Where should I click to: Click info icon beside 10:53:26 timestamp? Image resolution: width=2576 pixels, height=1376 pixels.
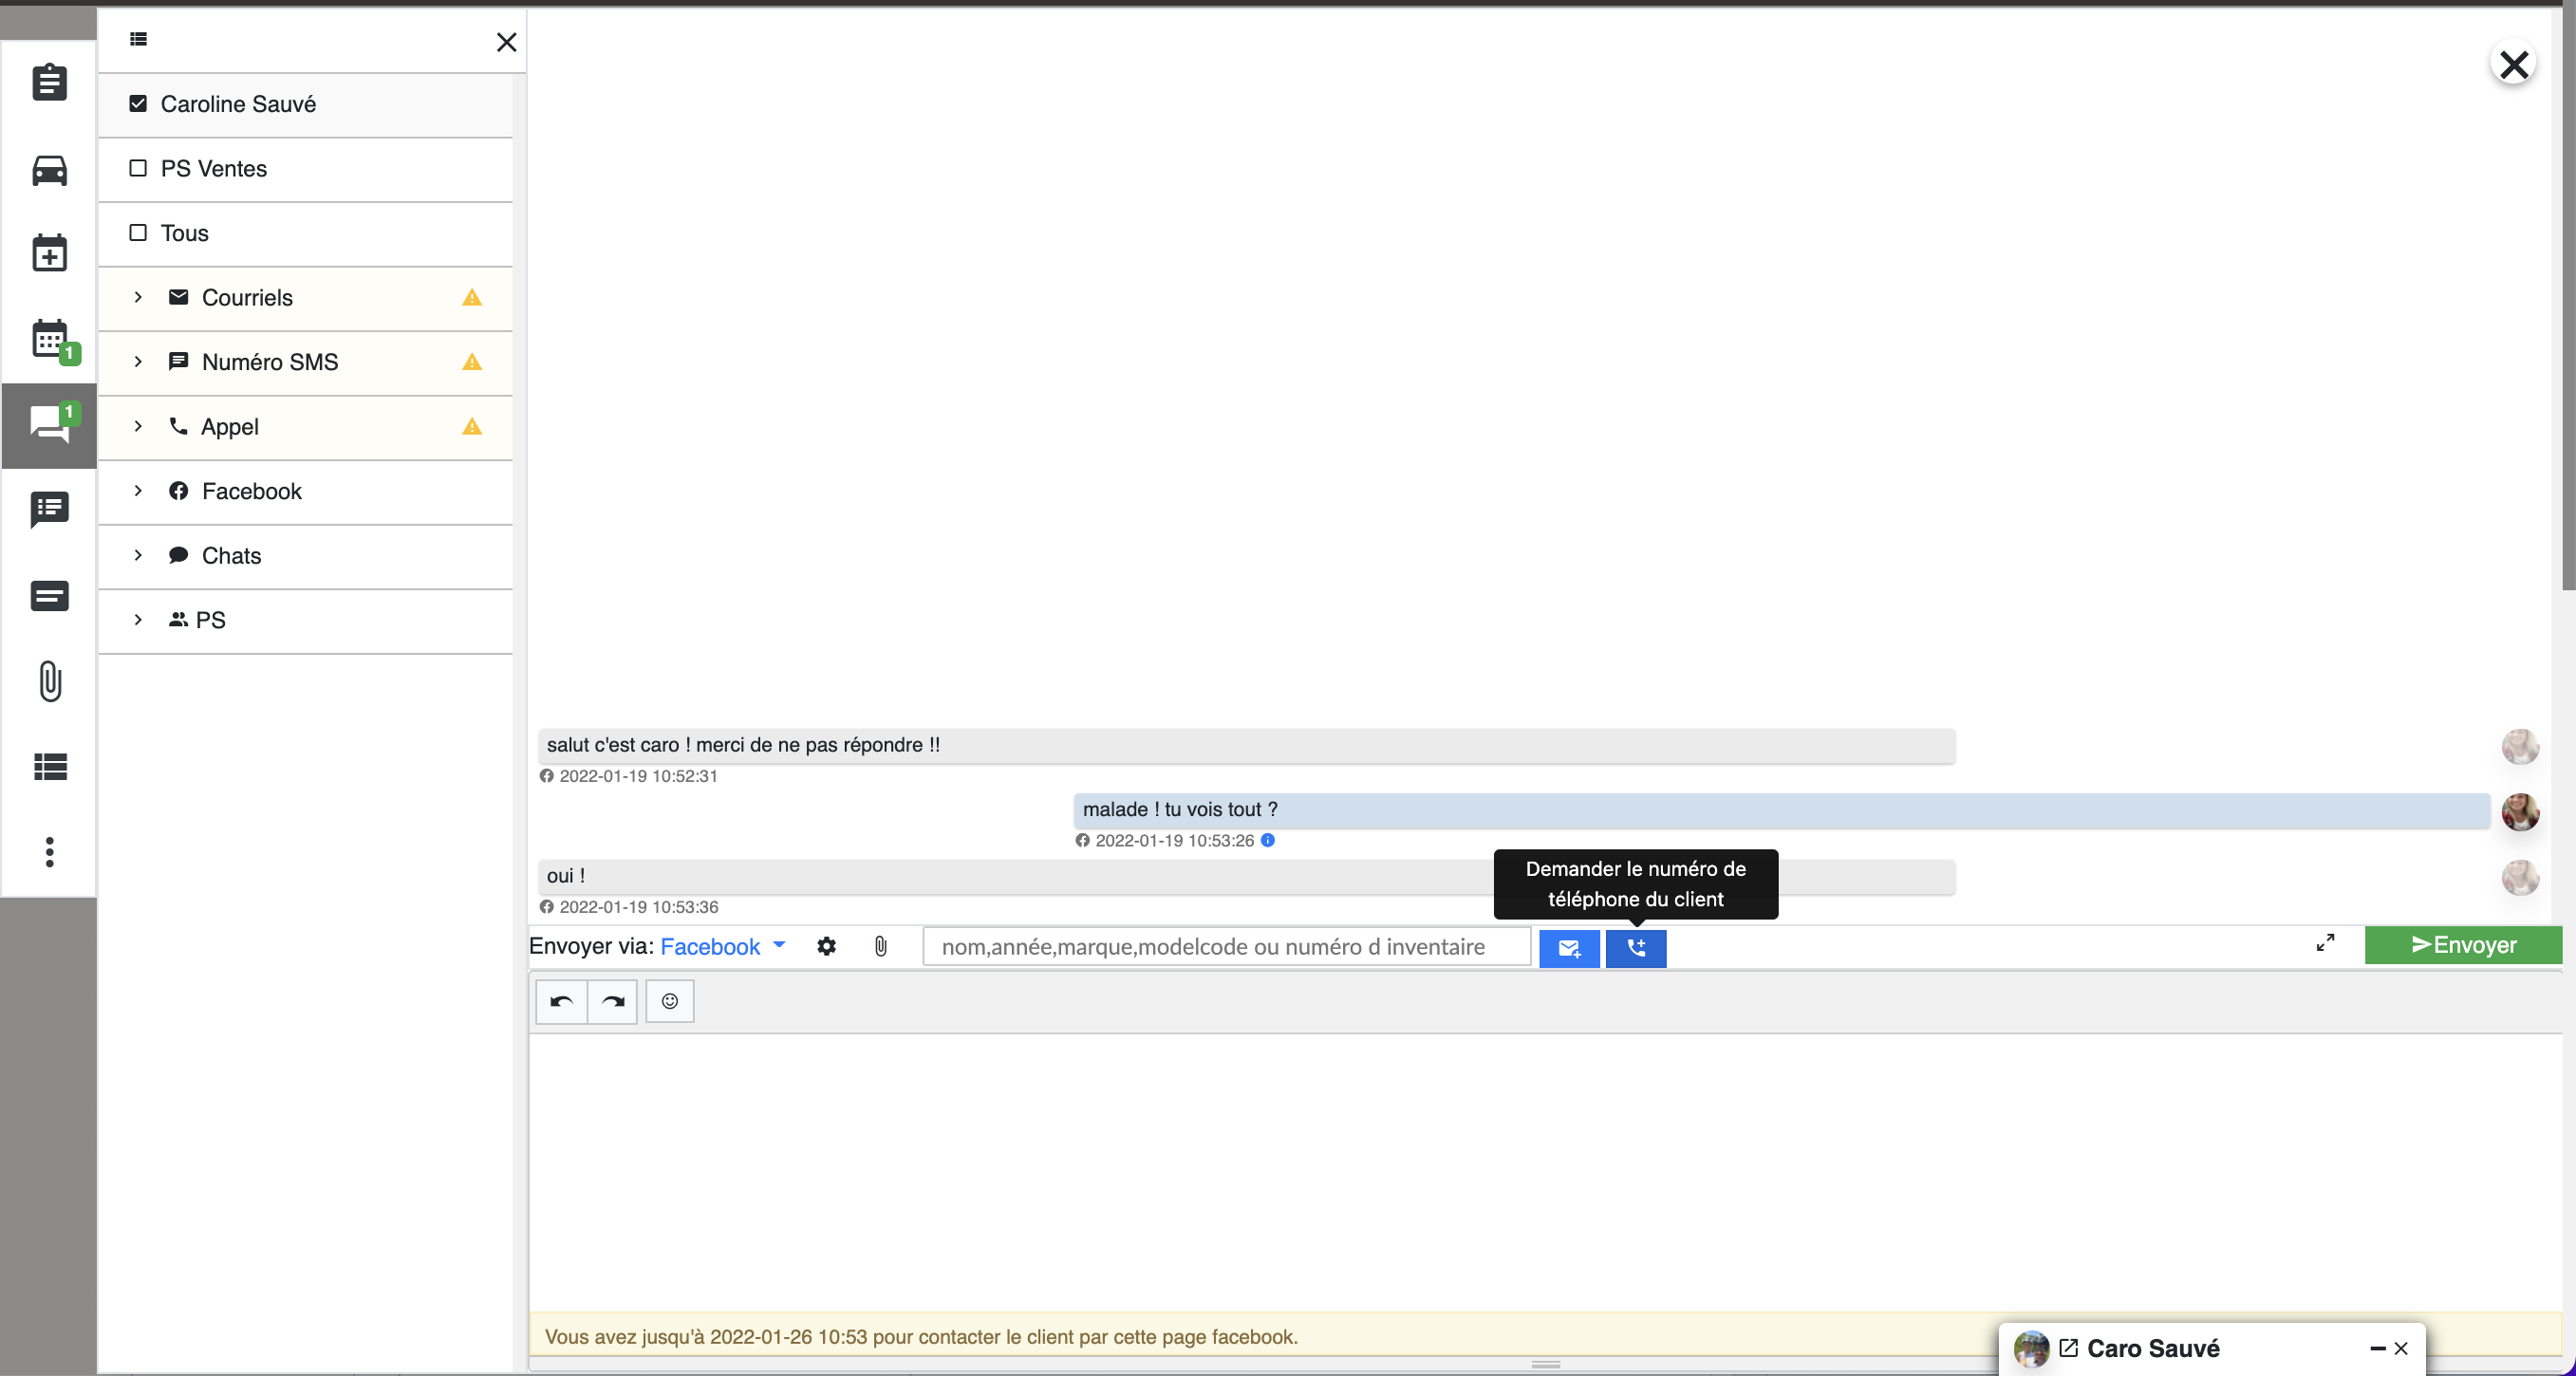pyautogui.click(x=1268, y=840)
